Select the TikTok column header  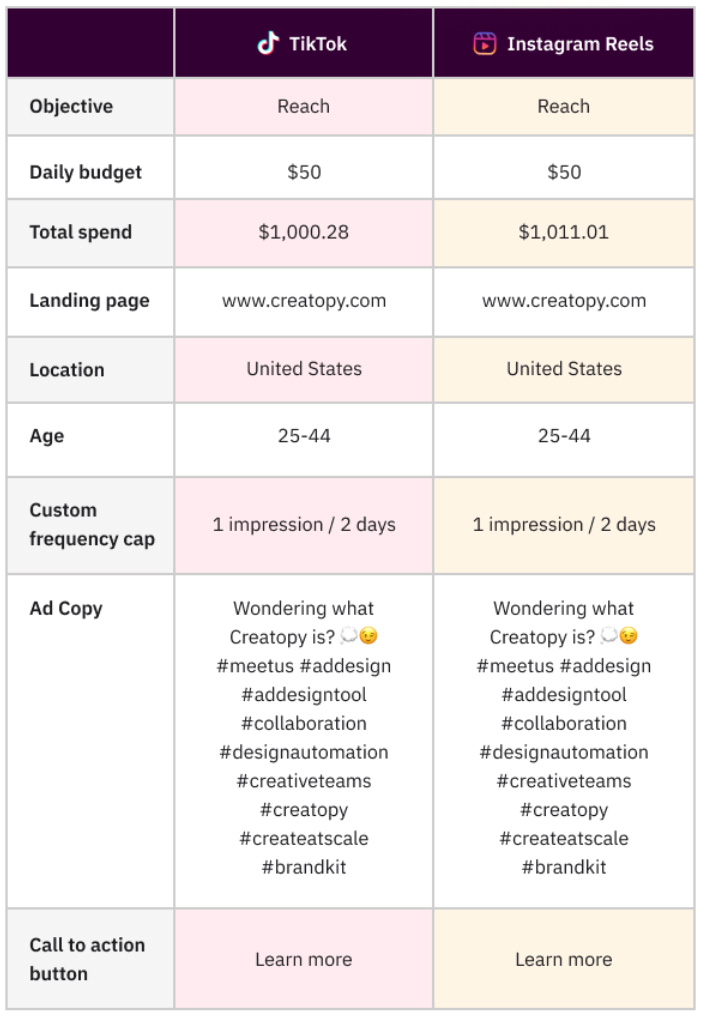[x=303, y=43]
